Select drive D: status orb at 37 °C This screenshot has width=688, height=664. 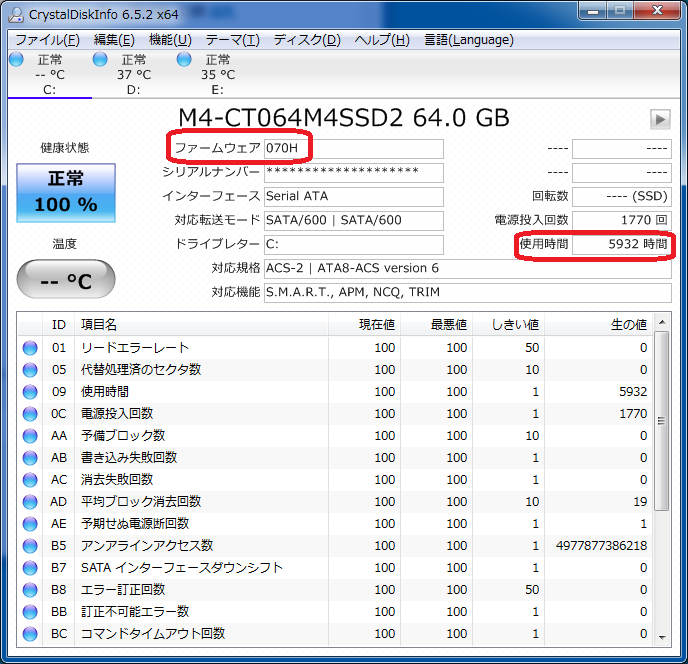[x=100, y=60]
